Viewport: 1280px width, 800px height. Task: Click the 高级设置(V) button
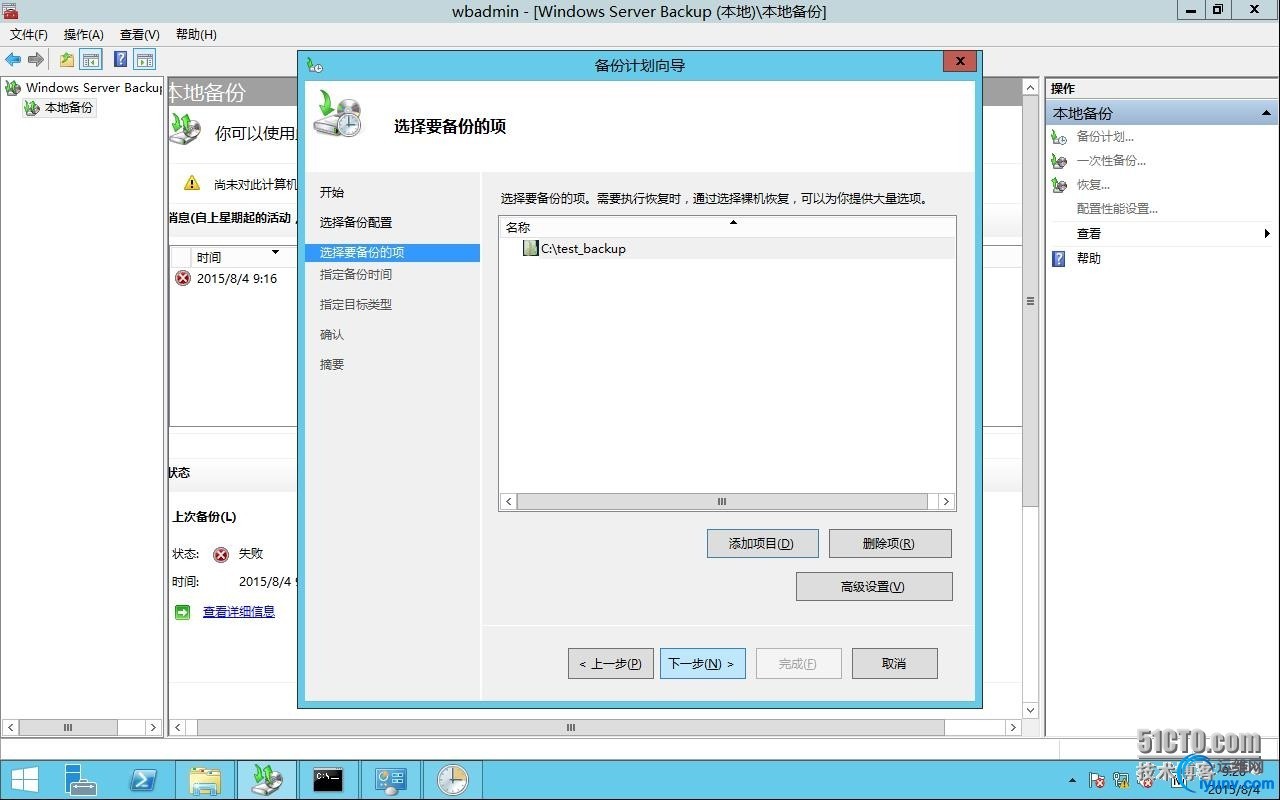pyautogui.click(x=874, y=586)
